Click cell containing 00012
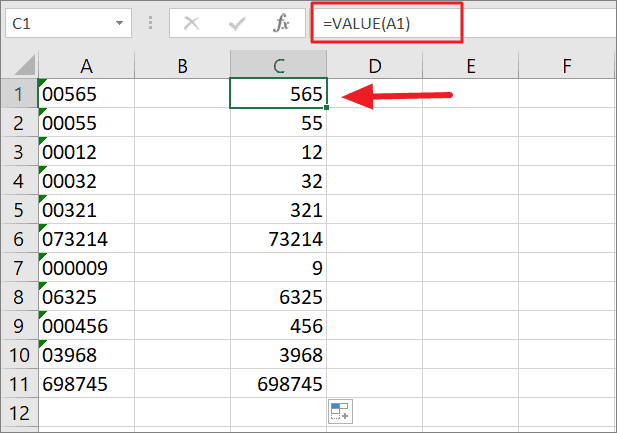 (86, 152)
